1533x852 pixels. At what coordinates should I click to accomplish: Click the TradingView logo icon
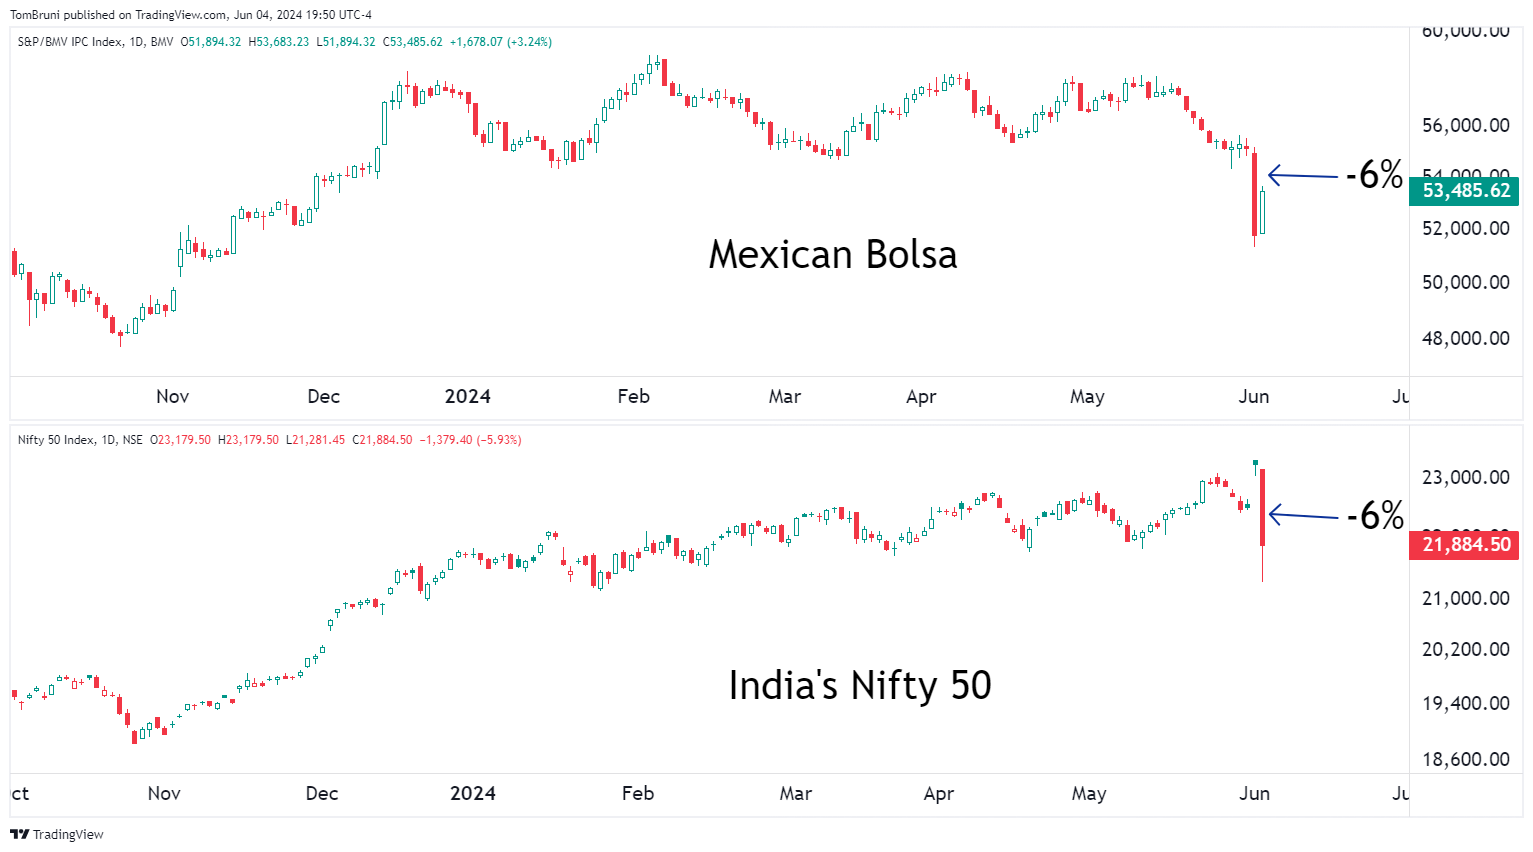coord(19,834)
